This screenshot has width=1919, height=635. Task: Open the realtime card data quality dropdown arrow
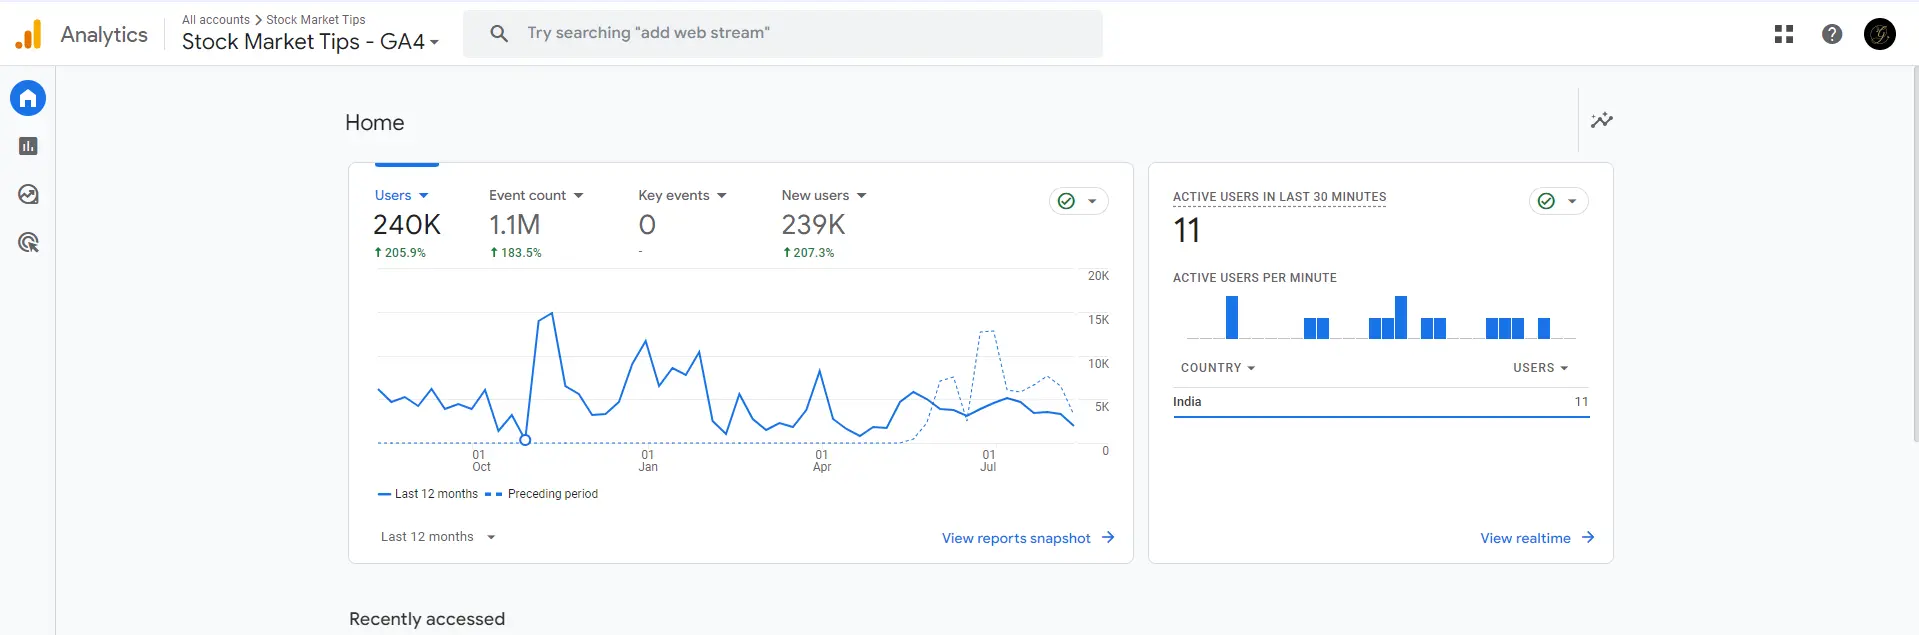pyautogui.click(x=1572, y=201)
